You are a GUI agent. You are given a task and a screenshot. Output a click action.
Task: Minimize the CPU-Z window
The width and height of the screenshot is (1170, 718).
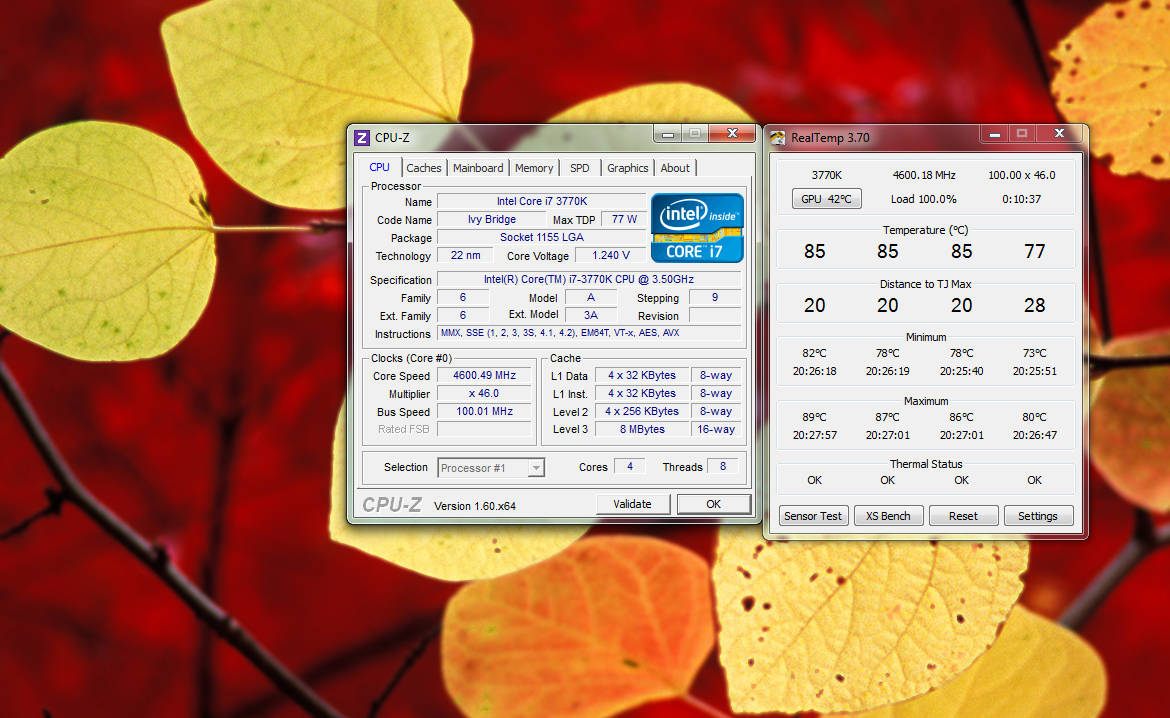coord(668,134)
